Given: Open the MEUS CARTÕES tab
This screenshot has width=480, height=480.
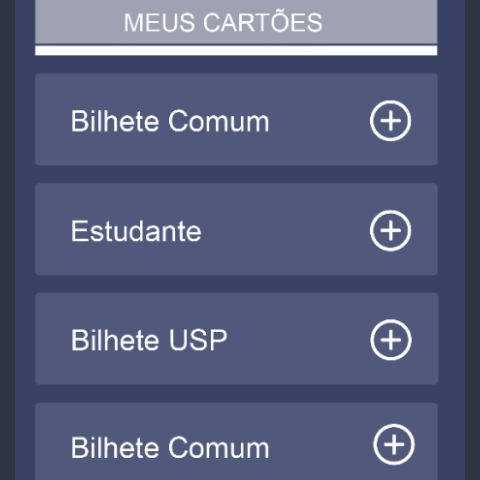Looking at the screenshot, I should tap(236, 22).
